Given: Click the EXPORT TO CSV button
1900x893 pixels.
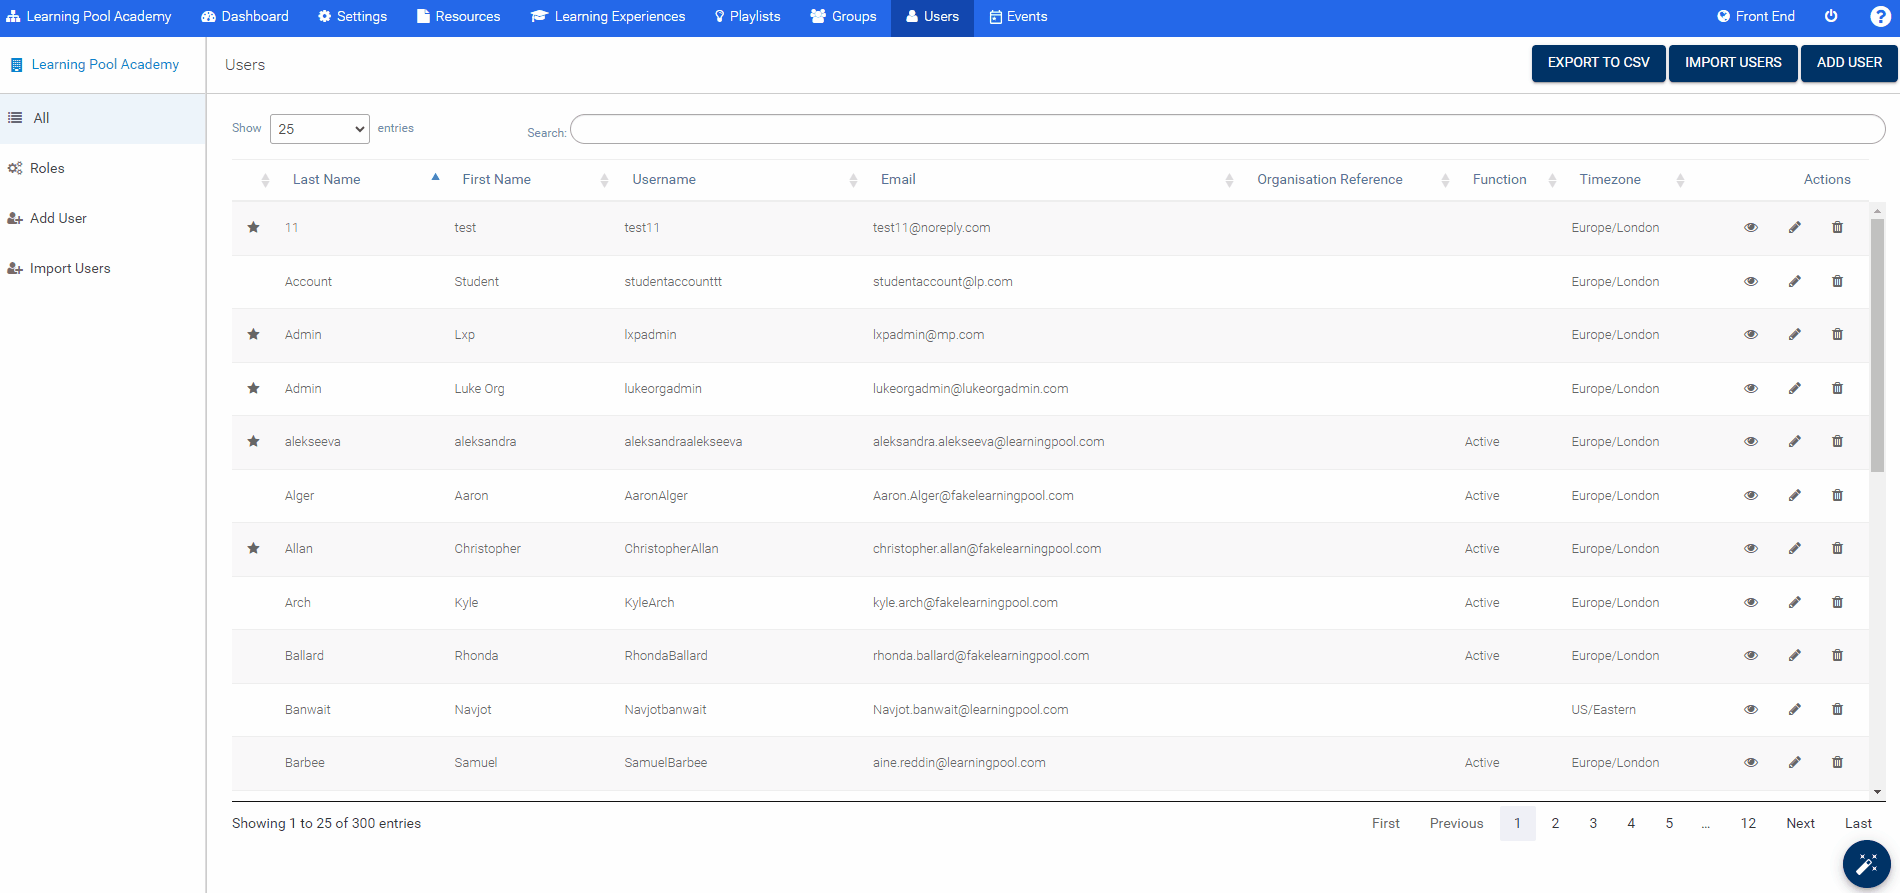Looking at the screenshot, I should coord(1598,63).
